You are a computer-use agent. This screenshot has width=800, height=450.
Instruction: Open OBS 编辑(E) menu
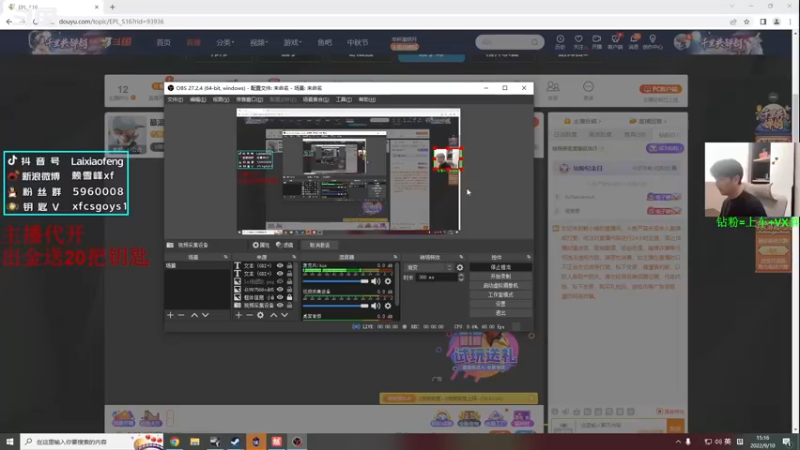(197, 99)
